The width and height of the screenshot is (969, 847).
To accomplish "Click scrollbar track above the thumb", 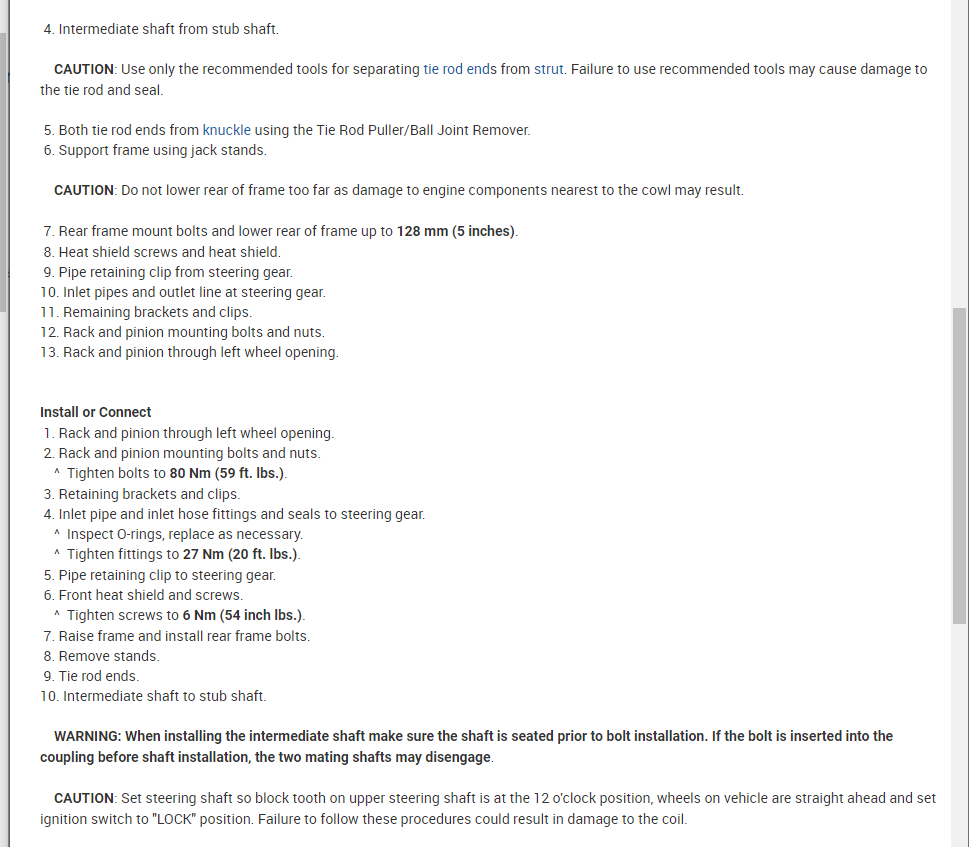I will coord(959,150).
